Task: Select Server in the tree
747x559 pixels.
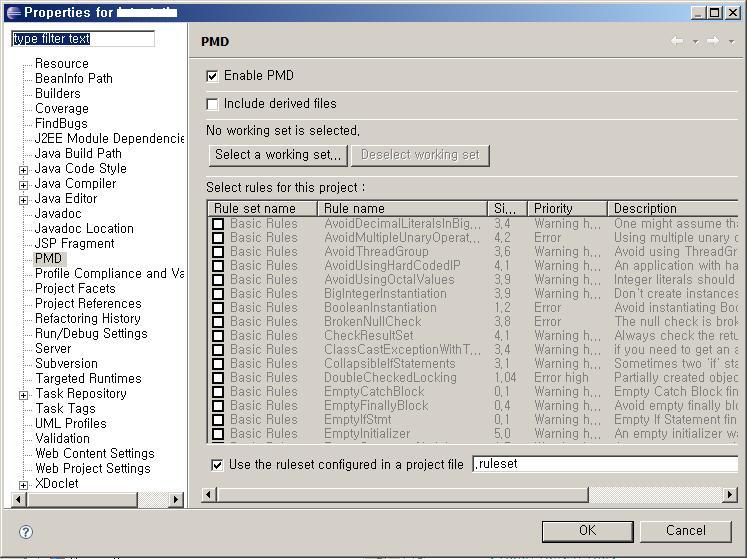Action: [53, 349]
